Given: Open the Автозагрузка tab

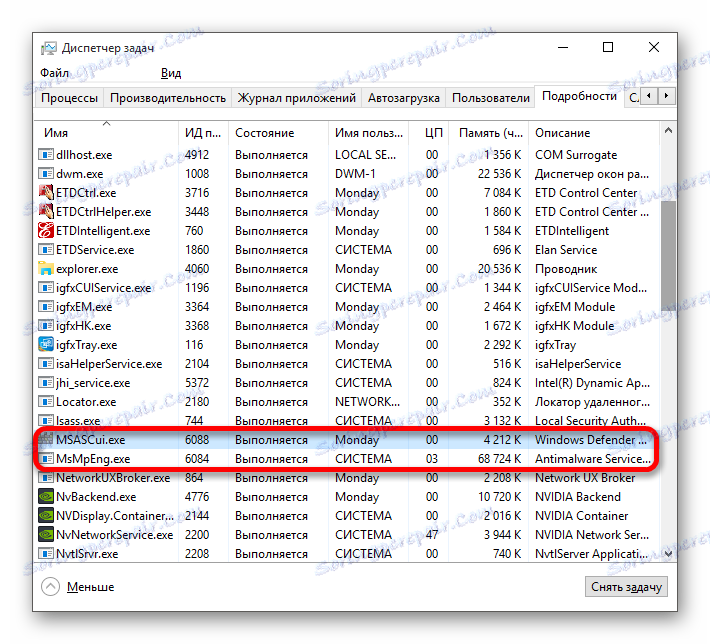Looking at the screenshot, I should tap(403, 98).
